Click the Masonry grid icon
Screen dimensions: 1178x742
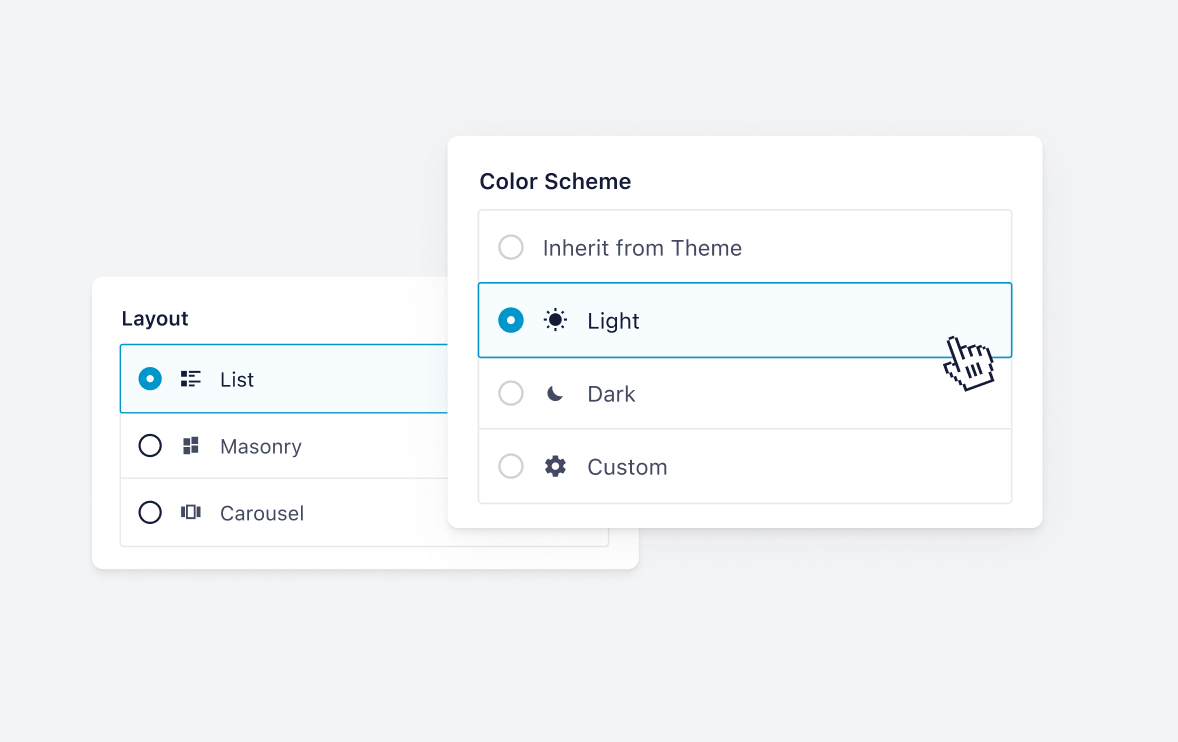click(190, 446)
